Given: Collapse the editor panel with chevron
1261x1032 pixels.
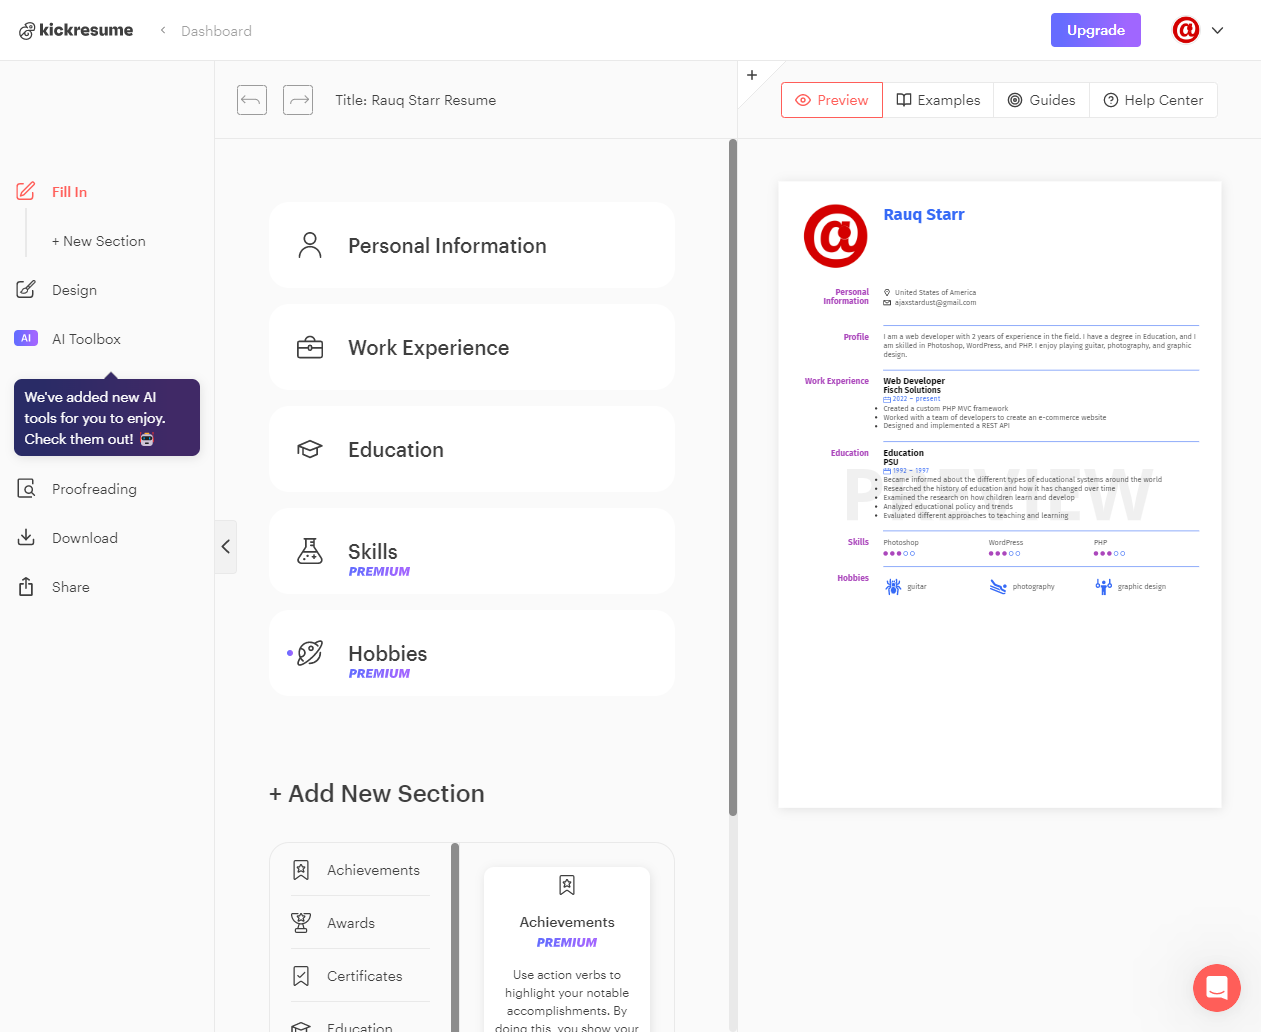Looking at the screenshot, I should 226,546.
